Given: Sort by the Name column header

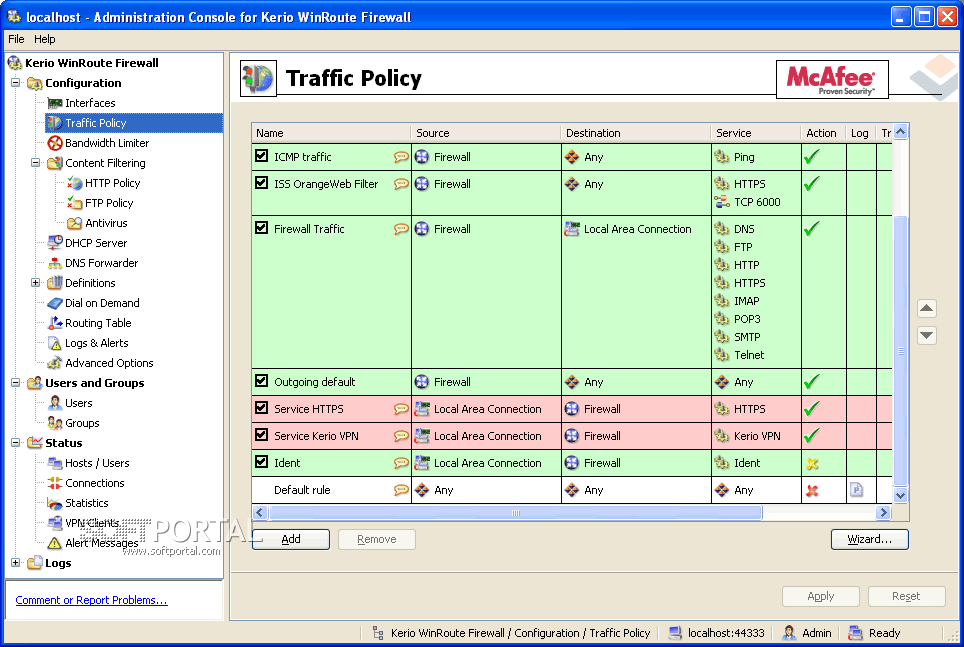Looking at the screenshot, I should (331, 133).
